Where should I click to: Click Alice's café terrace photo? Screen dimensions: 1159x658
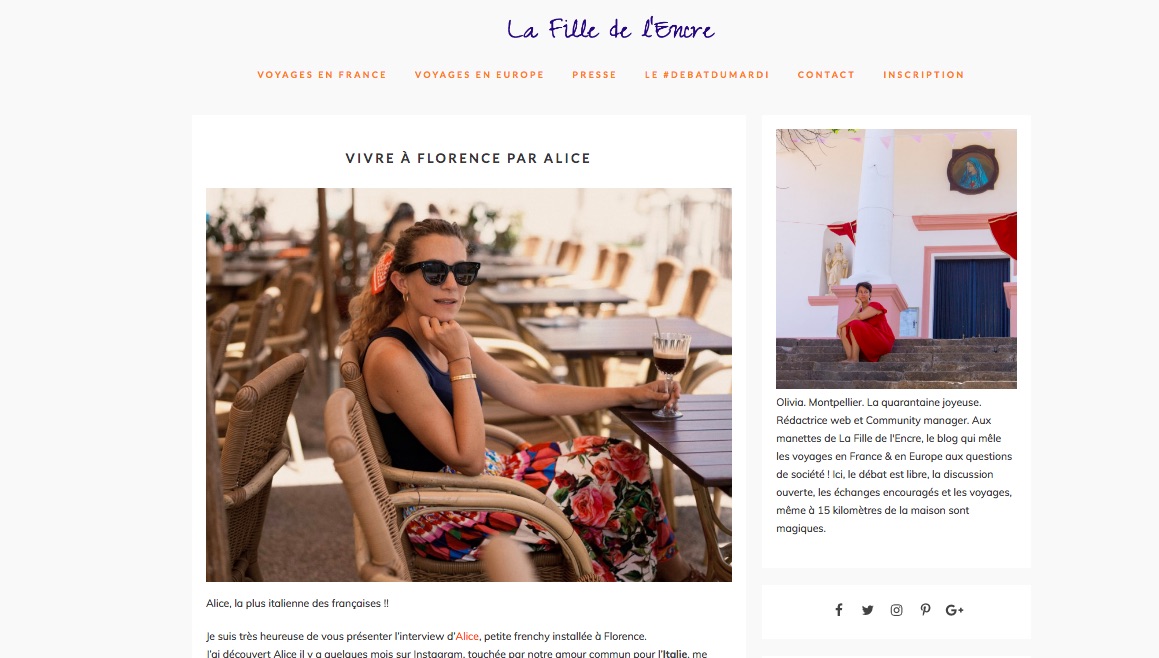coord(469,384)
